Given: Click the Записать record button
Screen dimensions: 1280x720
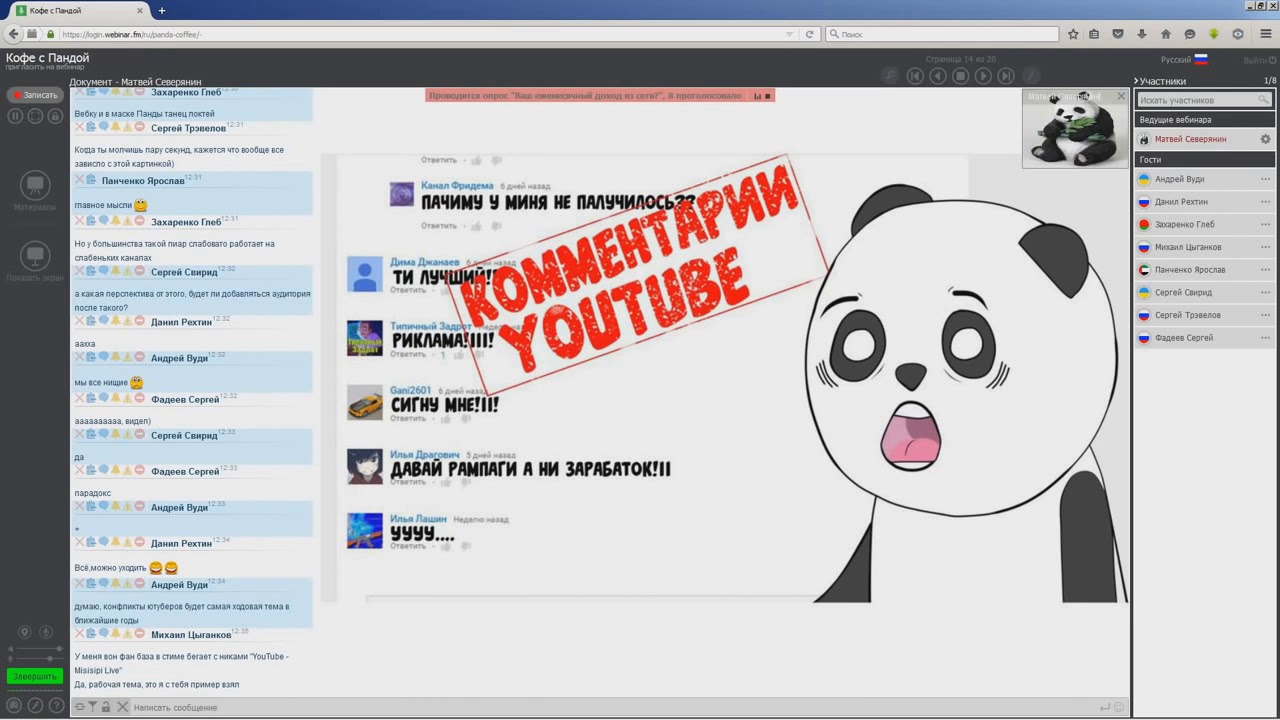Looking at the screenshot, I should tap(35, 95).
